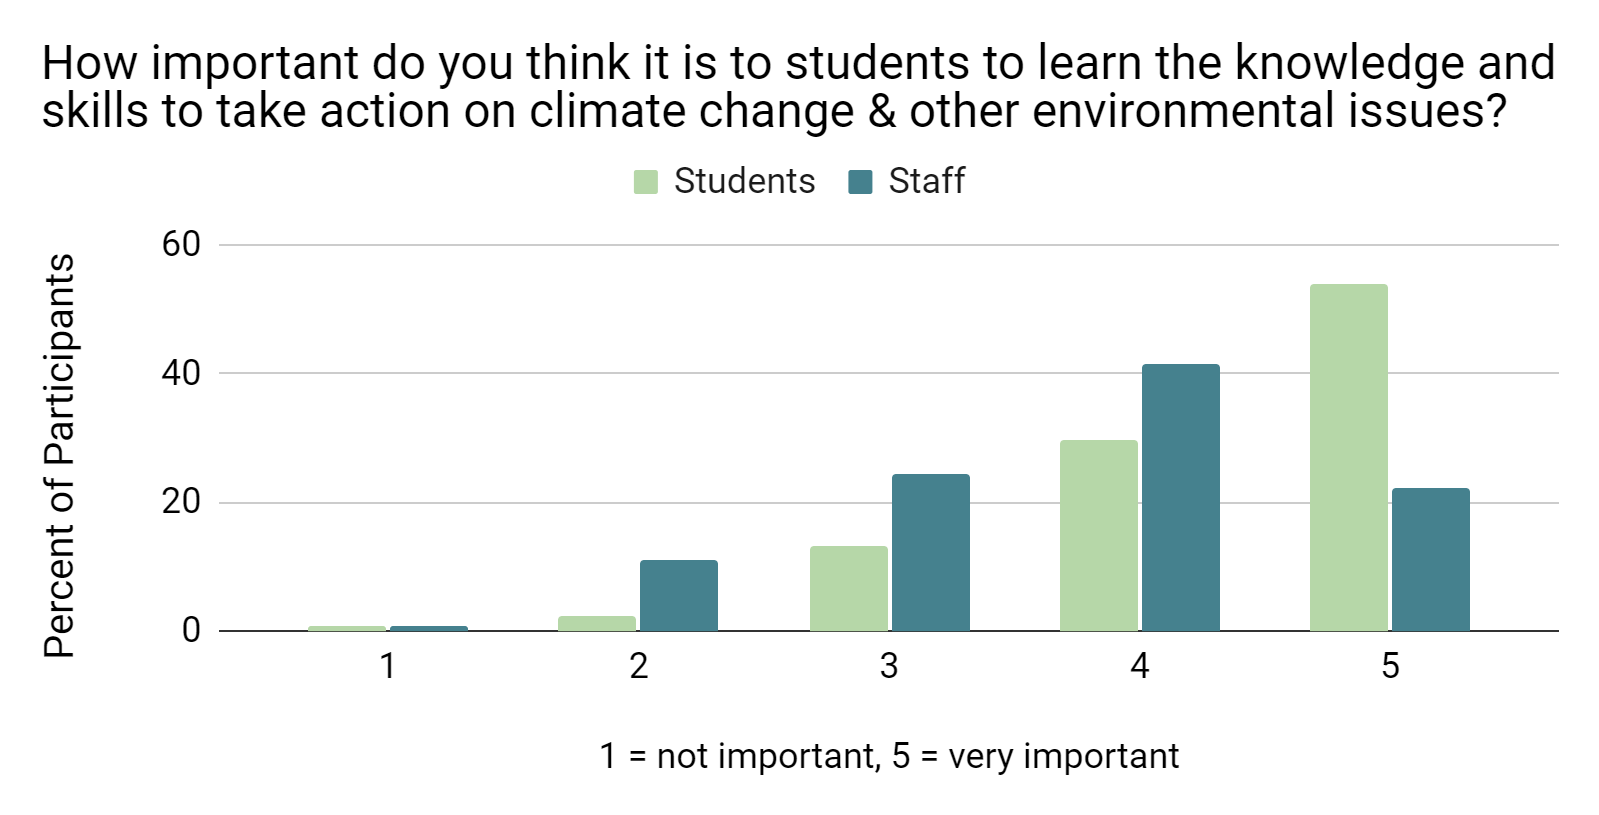This screenshot has width=1599, height=815.
Task: Click the horizontal axis caption about importance scale
Action: click(889, 756)
